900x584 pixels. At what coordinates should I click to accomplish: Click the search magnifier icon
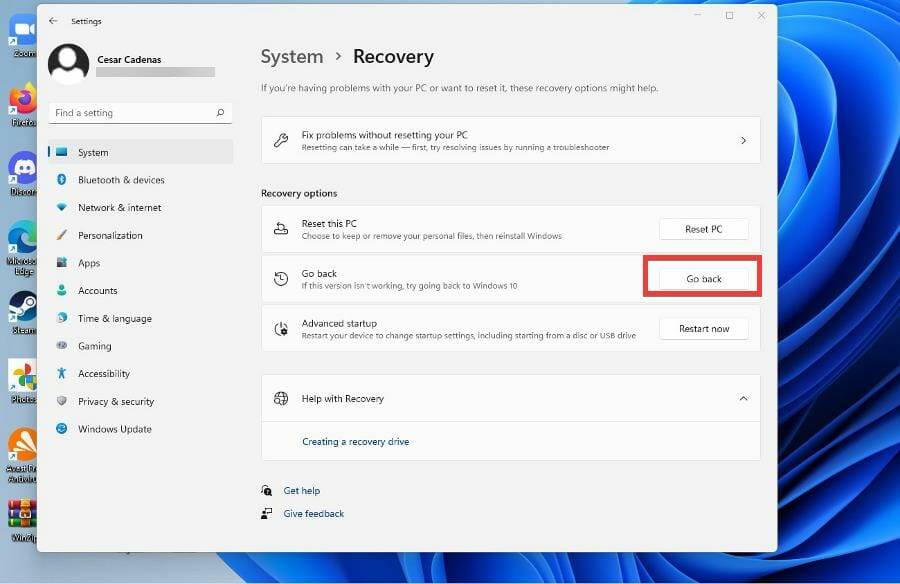click(x=220, y=113)
